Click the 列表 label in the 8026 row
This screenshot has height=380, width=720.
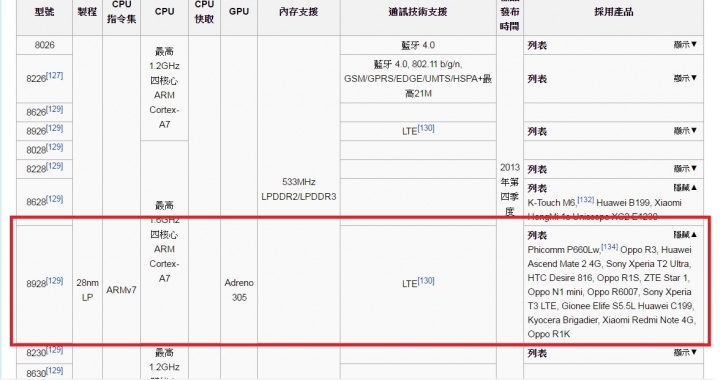[x=537, y=45]
